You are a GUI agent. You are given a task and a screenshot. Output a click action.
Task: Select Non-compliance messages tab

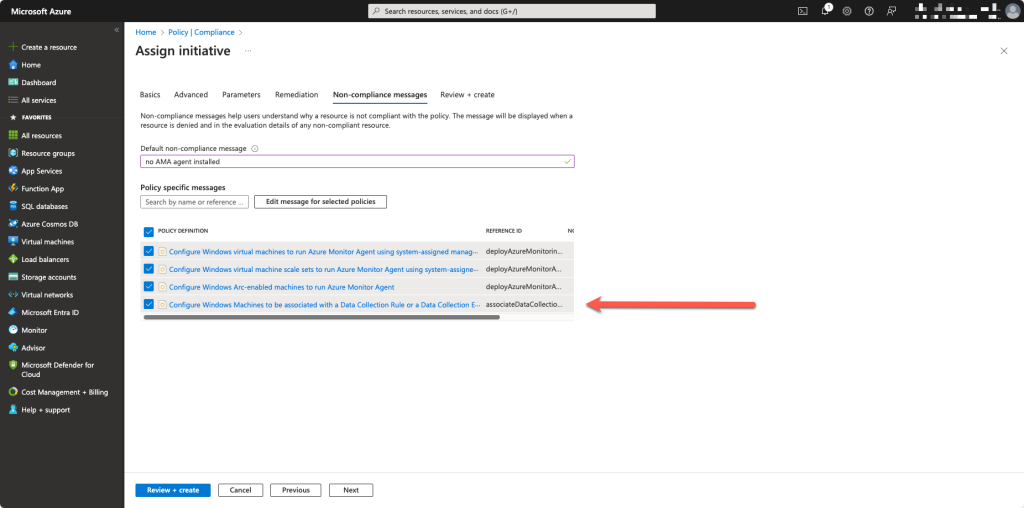(379, 95)
